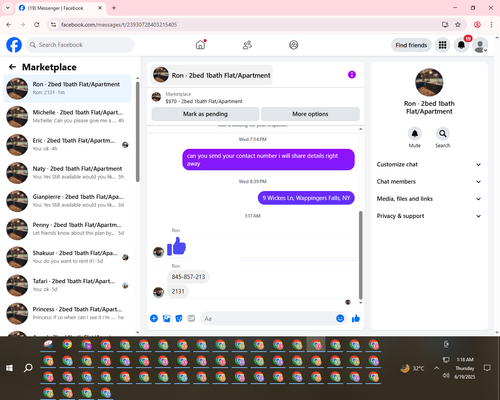
Task: Open the Ron 2bed 1bath conversation
Action: point(67,88)
